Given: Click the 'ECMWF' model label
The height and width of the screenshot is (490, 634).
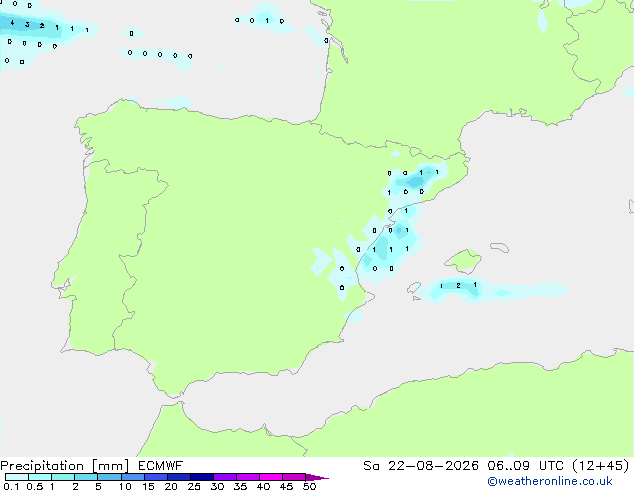Looking at the screenshot, I should [x=161, y=466].
